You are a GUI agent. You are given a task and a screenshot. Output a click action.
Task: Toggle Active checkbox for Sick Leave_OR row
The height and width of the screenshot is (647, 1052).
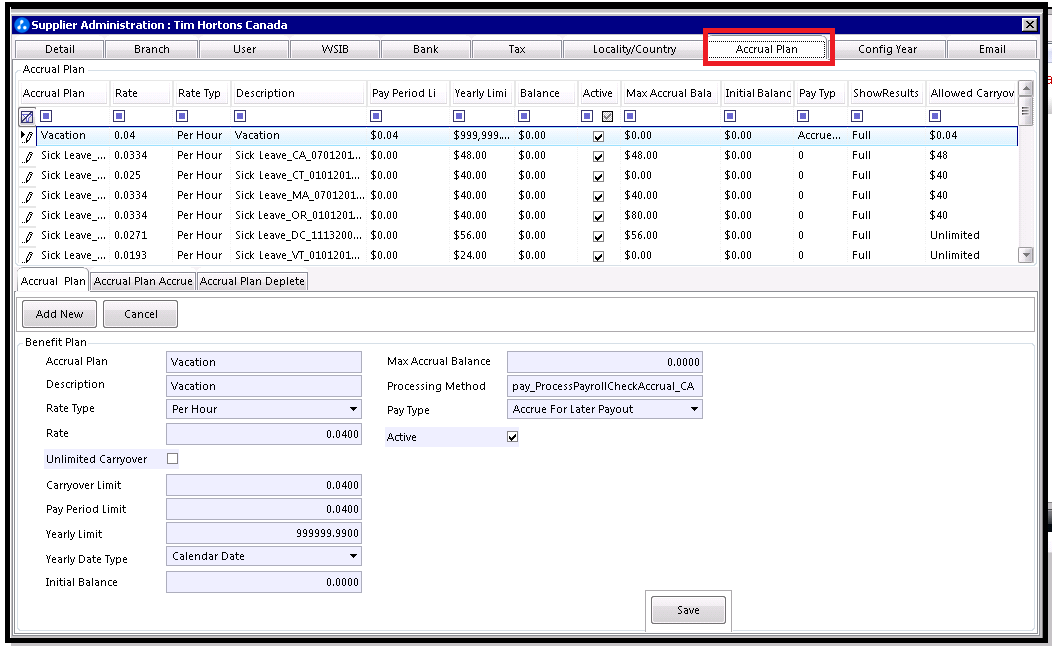[x=598, y=217]
